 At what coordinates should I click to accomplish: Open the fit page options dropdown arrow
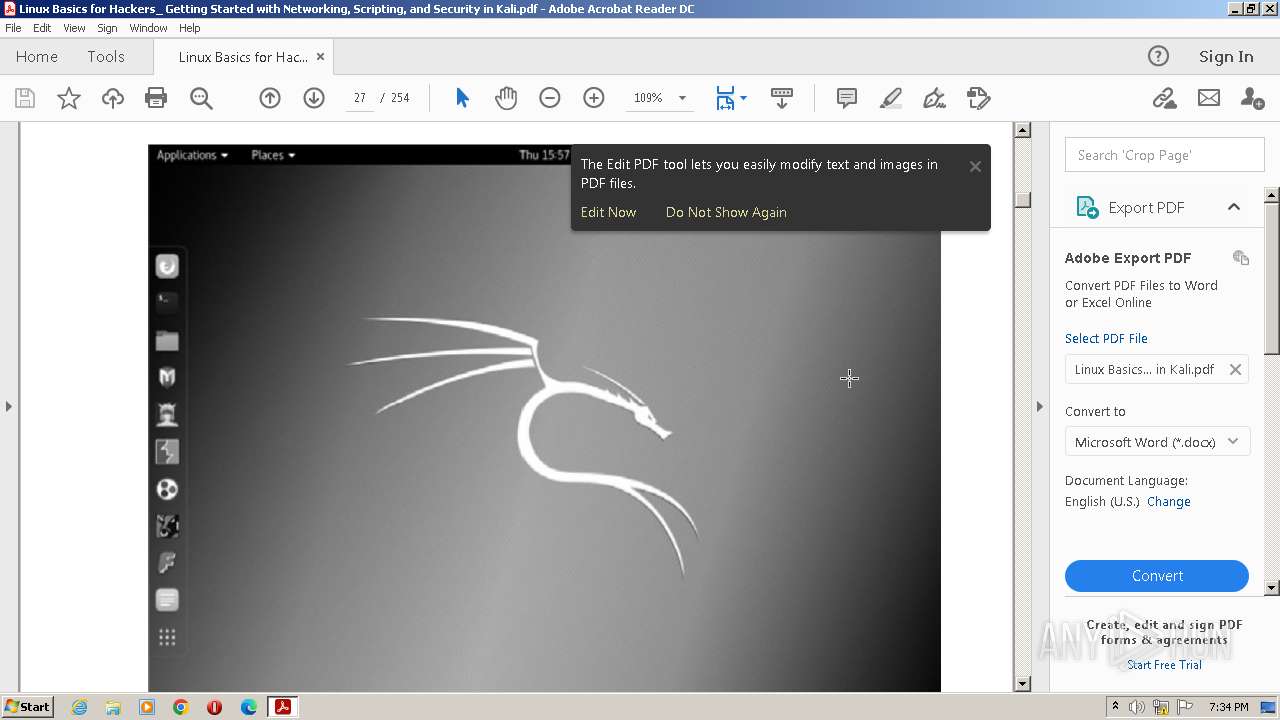point(743,98)
